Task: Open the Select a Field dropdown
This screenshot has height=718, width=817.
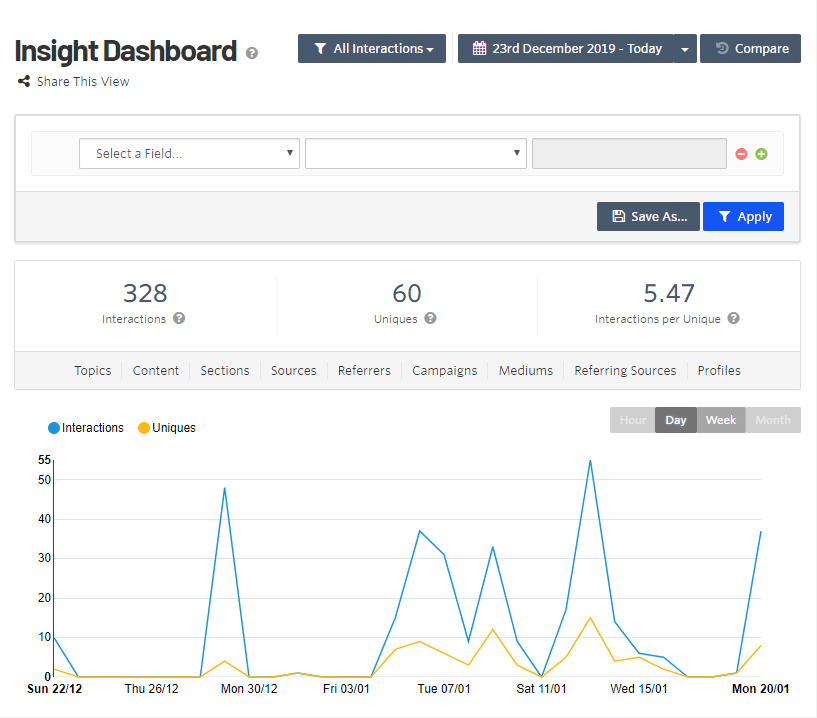Action: point(189,154)
